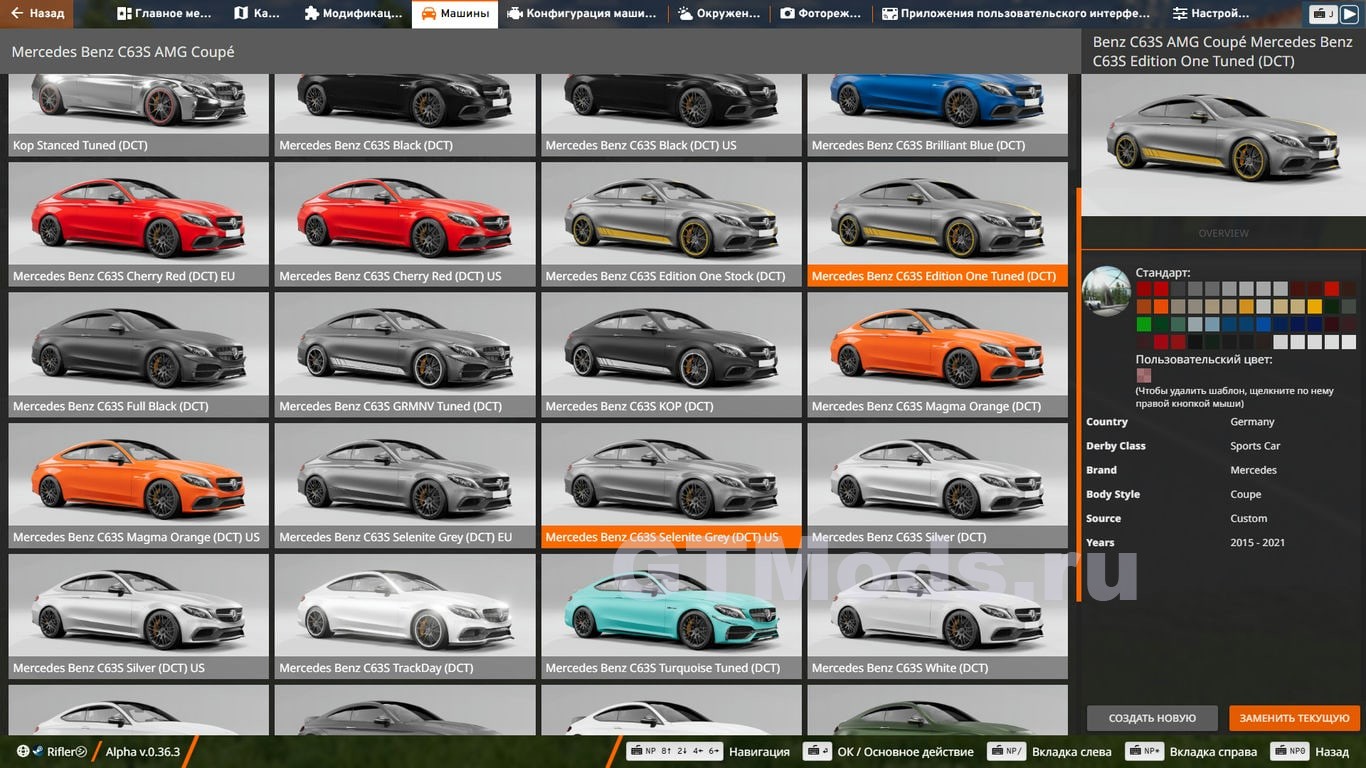Click the globe icon beside Rifler
The image size is (1366, 768).
click(x=23, y=751)
